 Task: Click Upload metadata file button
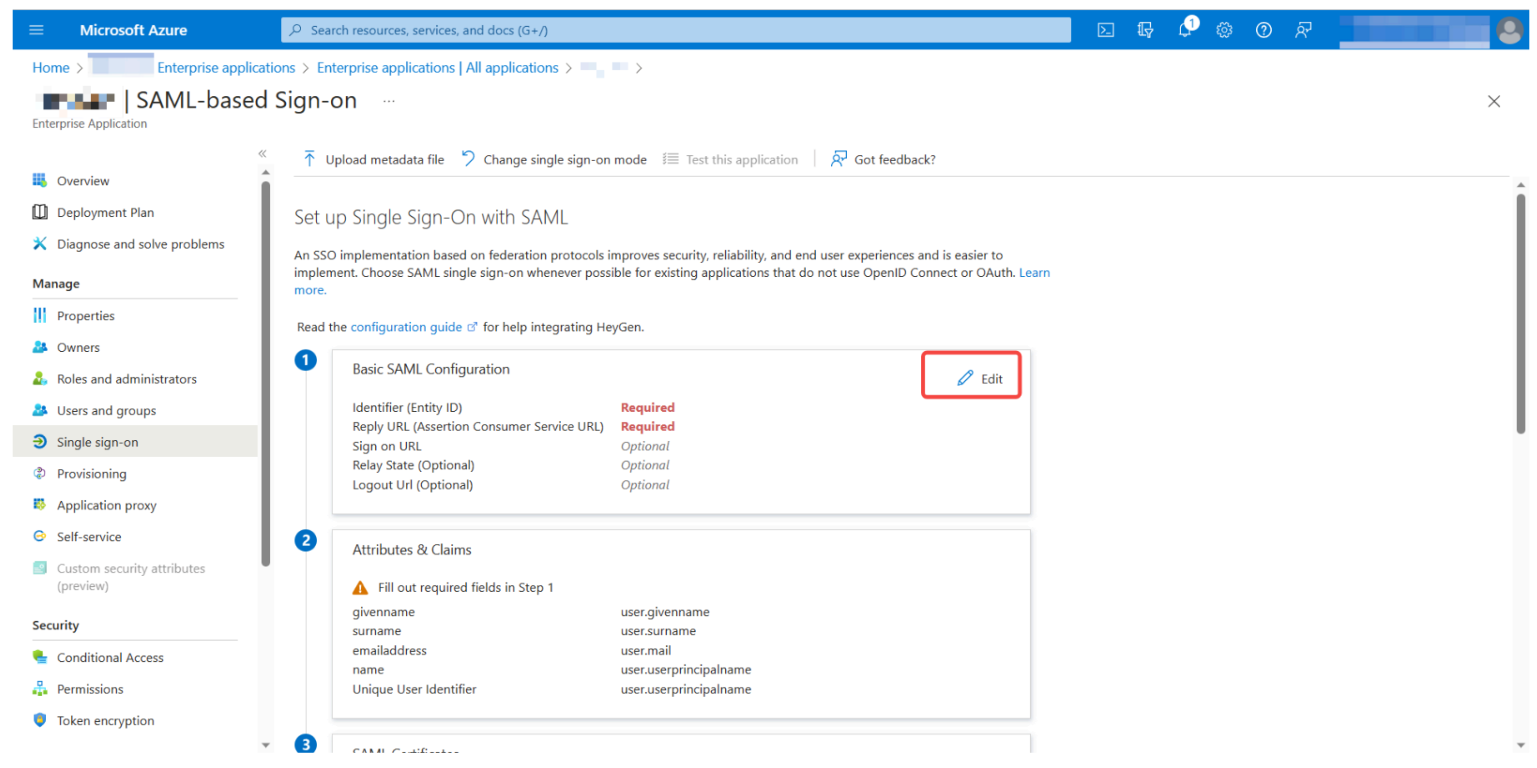coord(372,159)
